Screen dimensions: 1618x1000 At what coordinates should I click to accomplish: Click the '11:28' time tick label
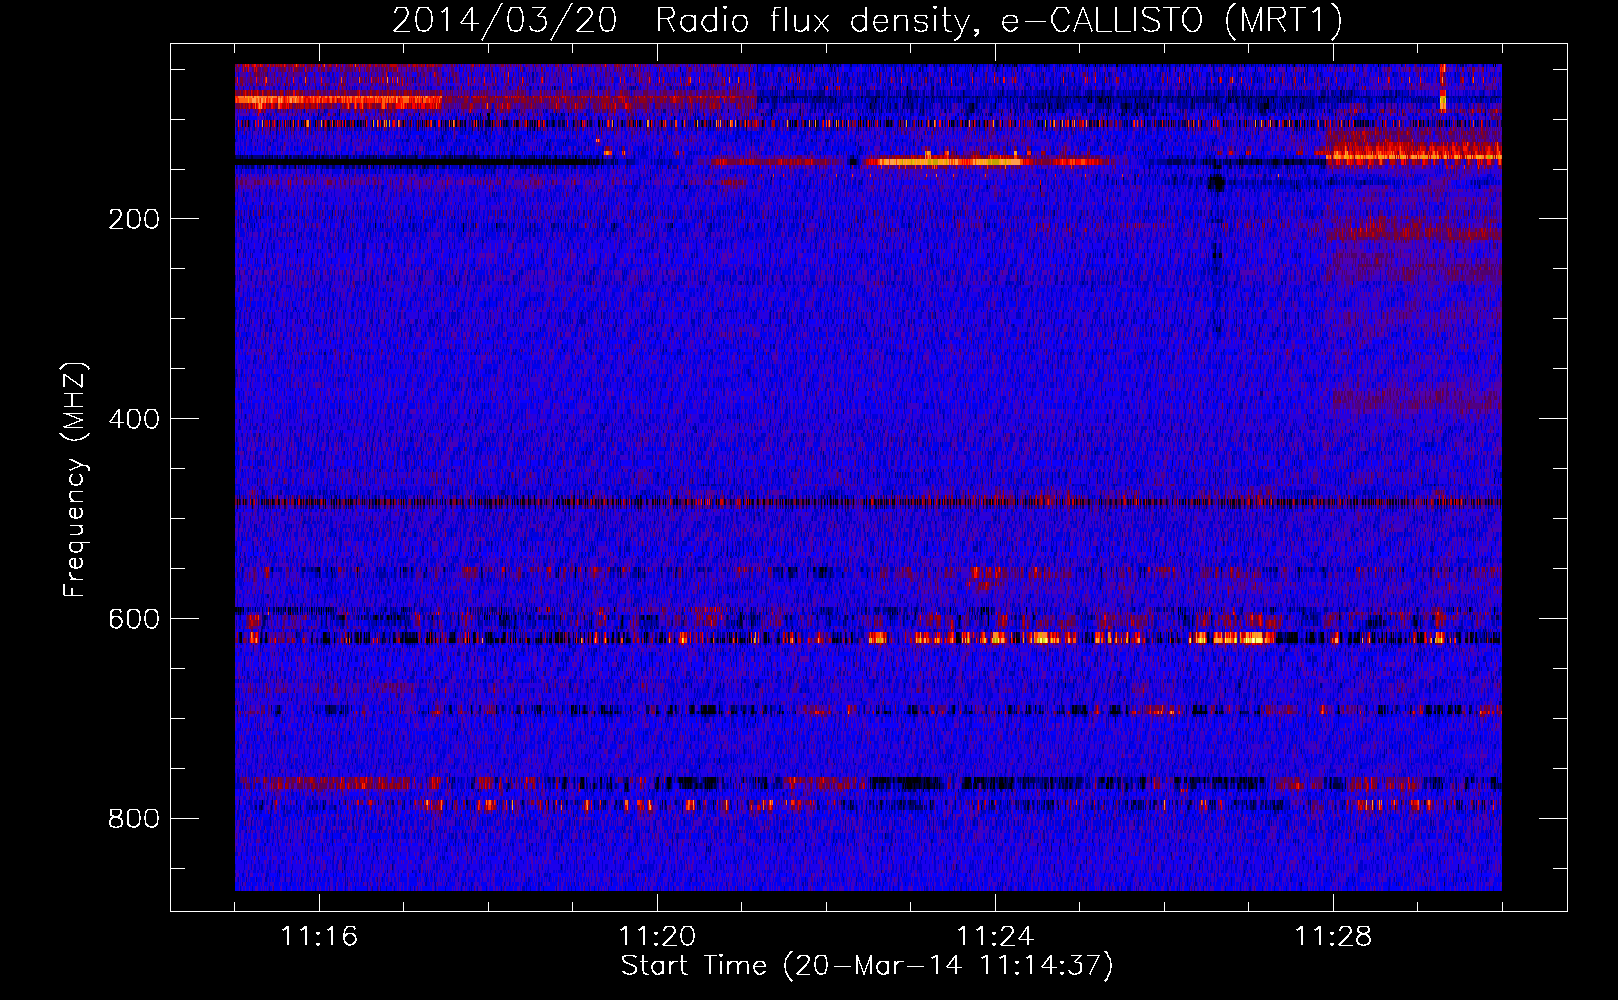click(x=1333, y=937)
